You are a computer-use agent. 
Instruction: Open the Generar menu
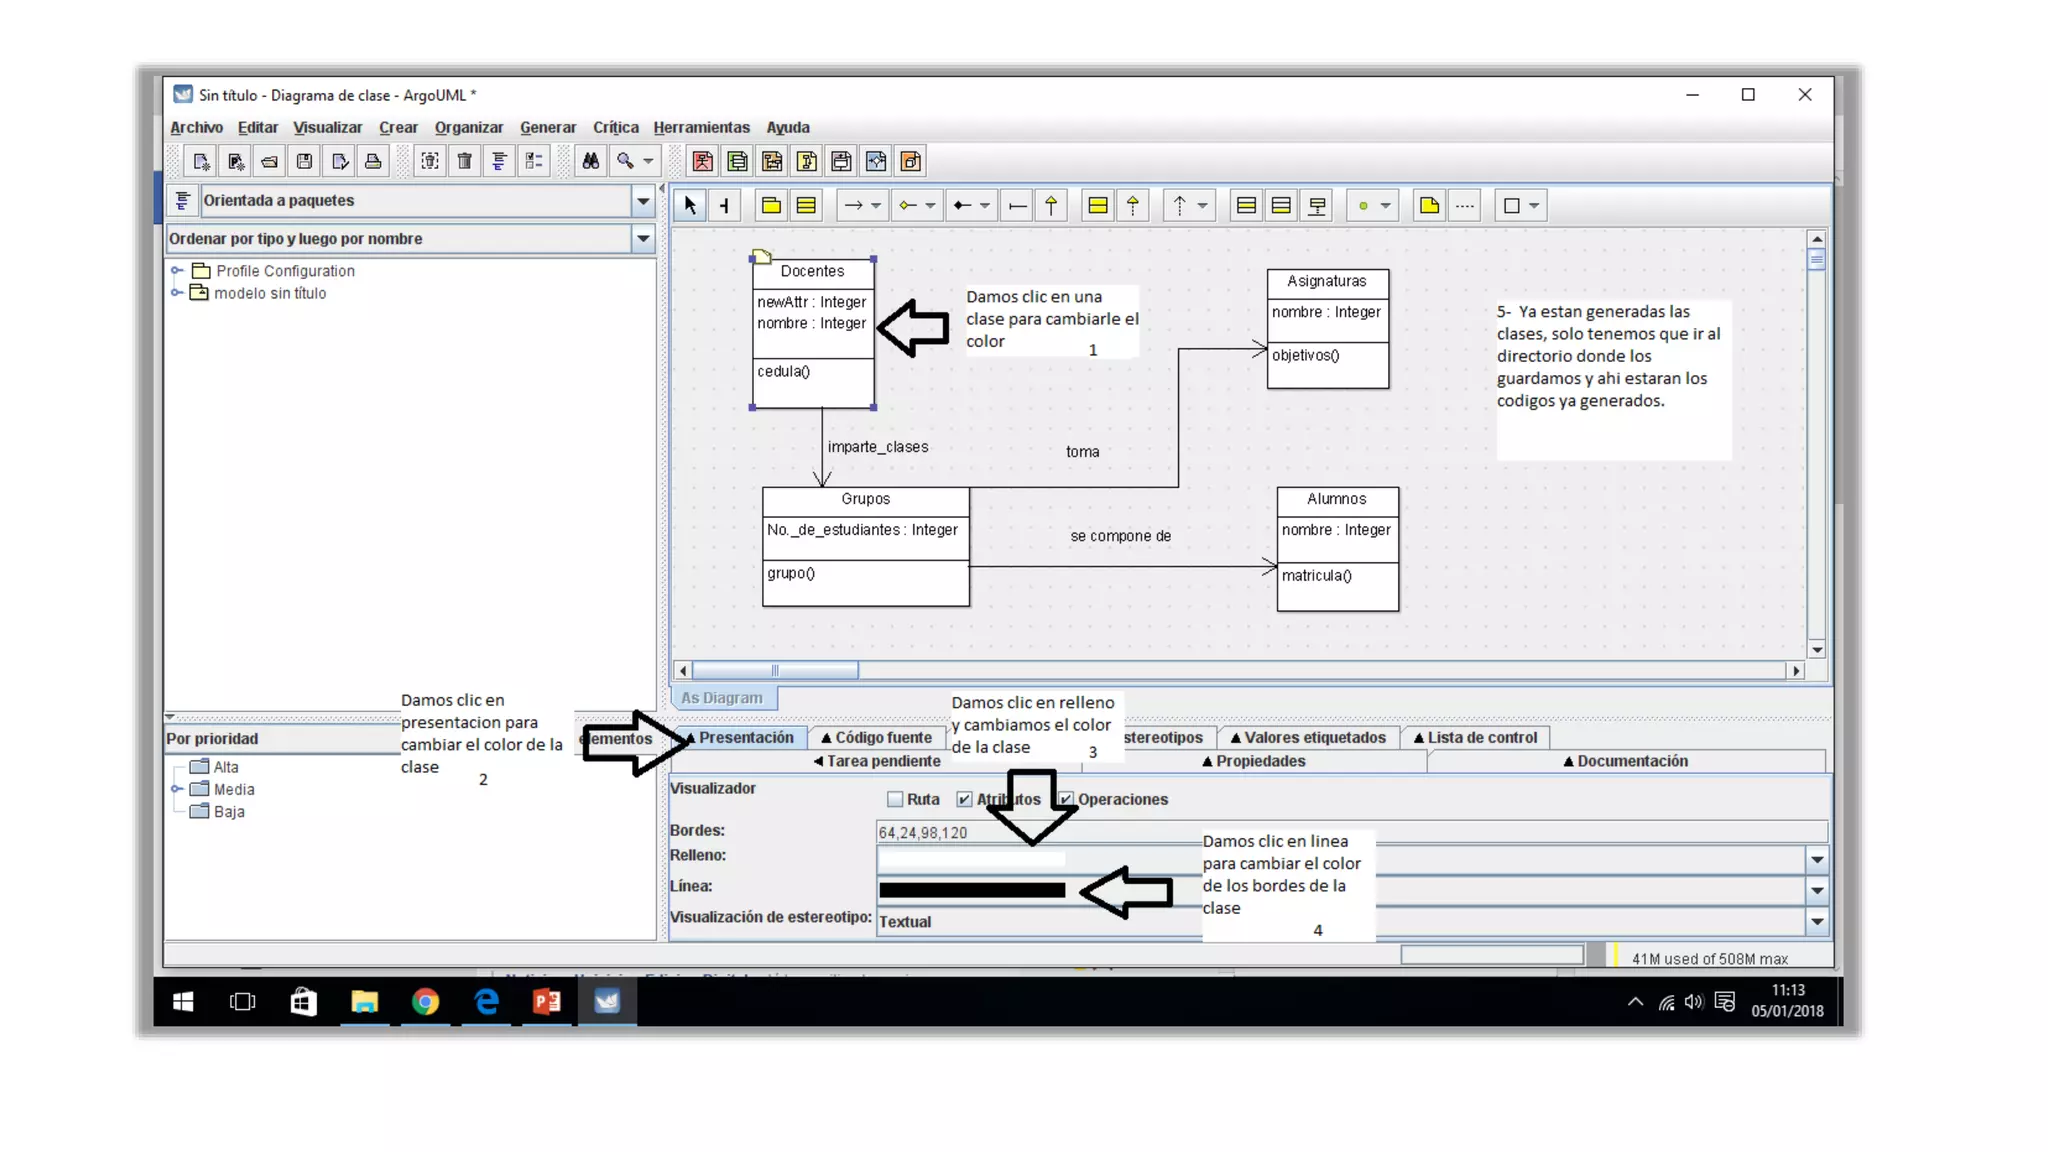[547, 128]
